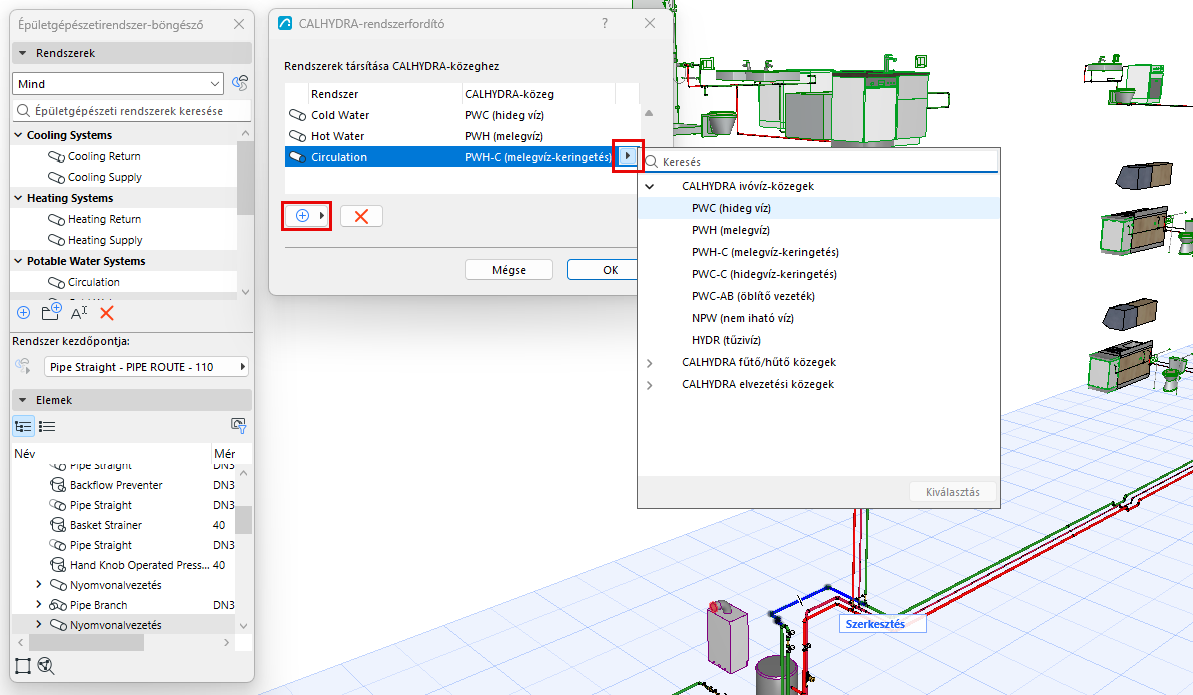This screenshot has width=1193, height=695.
Task: Click the Kiválasztás button
Action: (x=953, y=493)
